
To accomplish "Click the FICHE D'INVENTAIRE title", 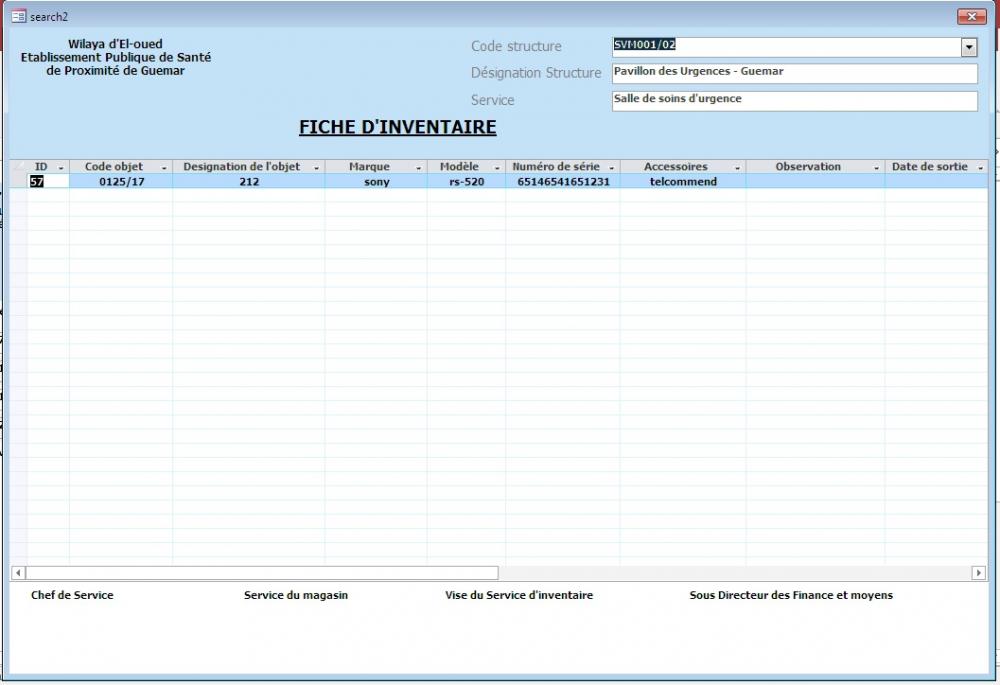I will pyautogui.click(x=397, y=127).
